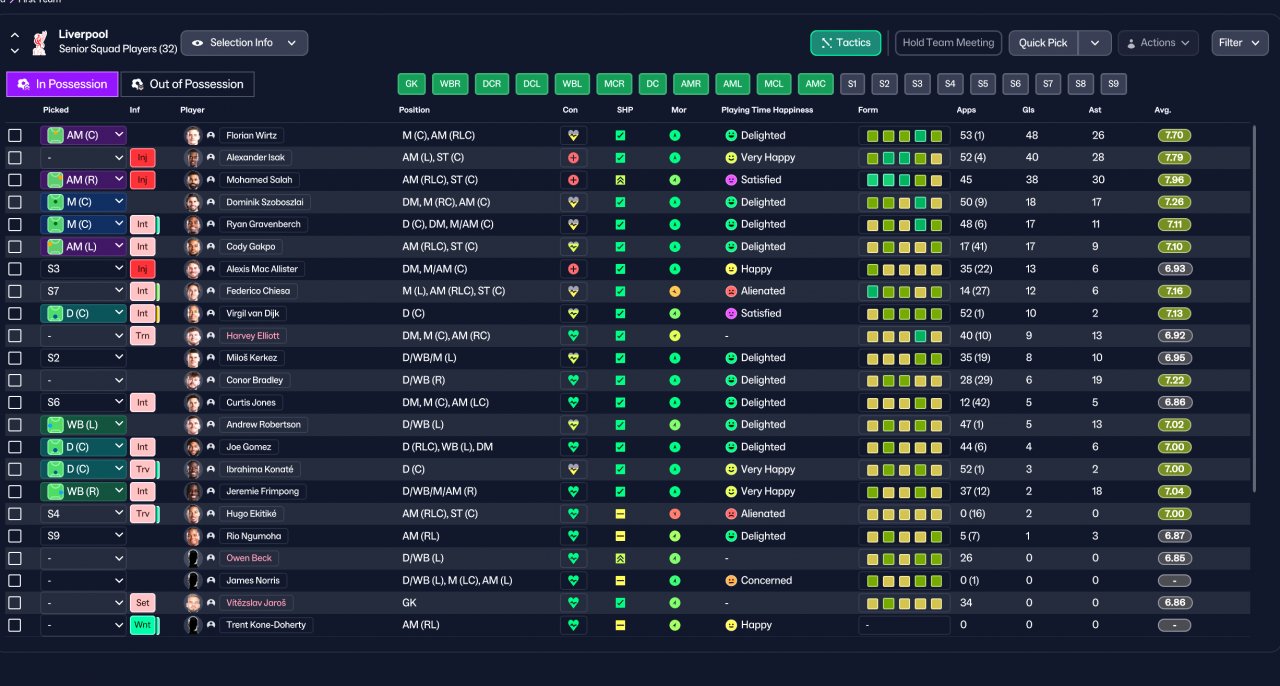The image size is (1280, 686).
Task: Open the WB (L) picked dropdown for Andrew Robertson
Action: 84,425
